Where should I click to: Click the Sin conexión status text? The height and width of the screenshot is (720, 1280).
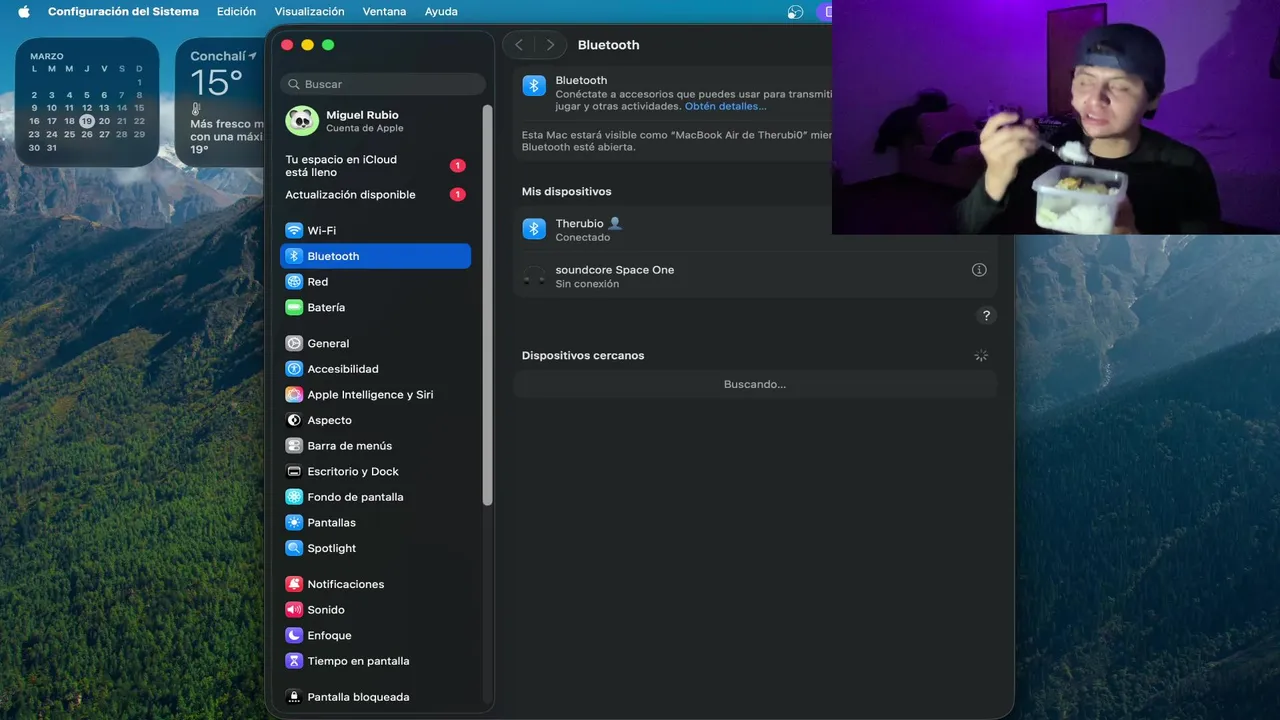[x=587, y=284]
